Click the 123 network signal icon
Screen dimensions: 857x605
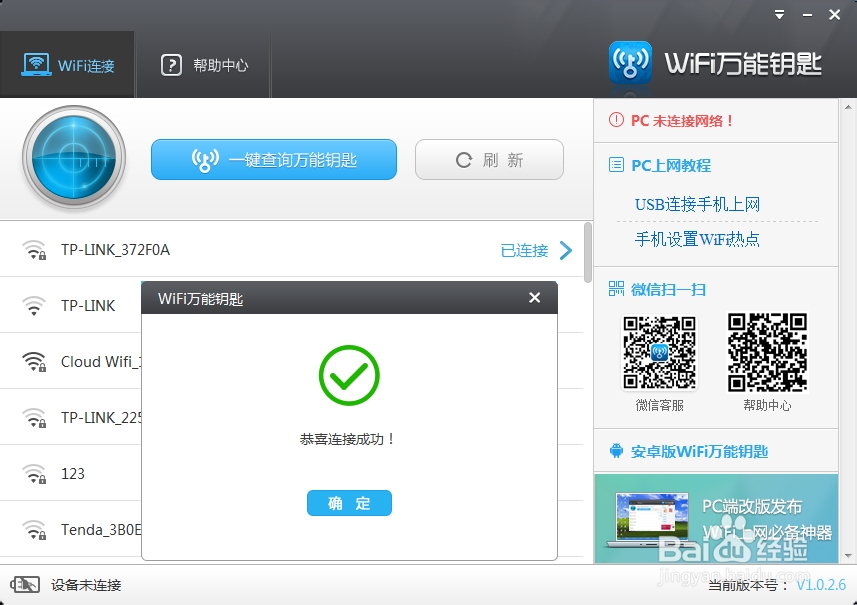[34, 473]
